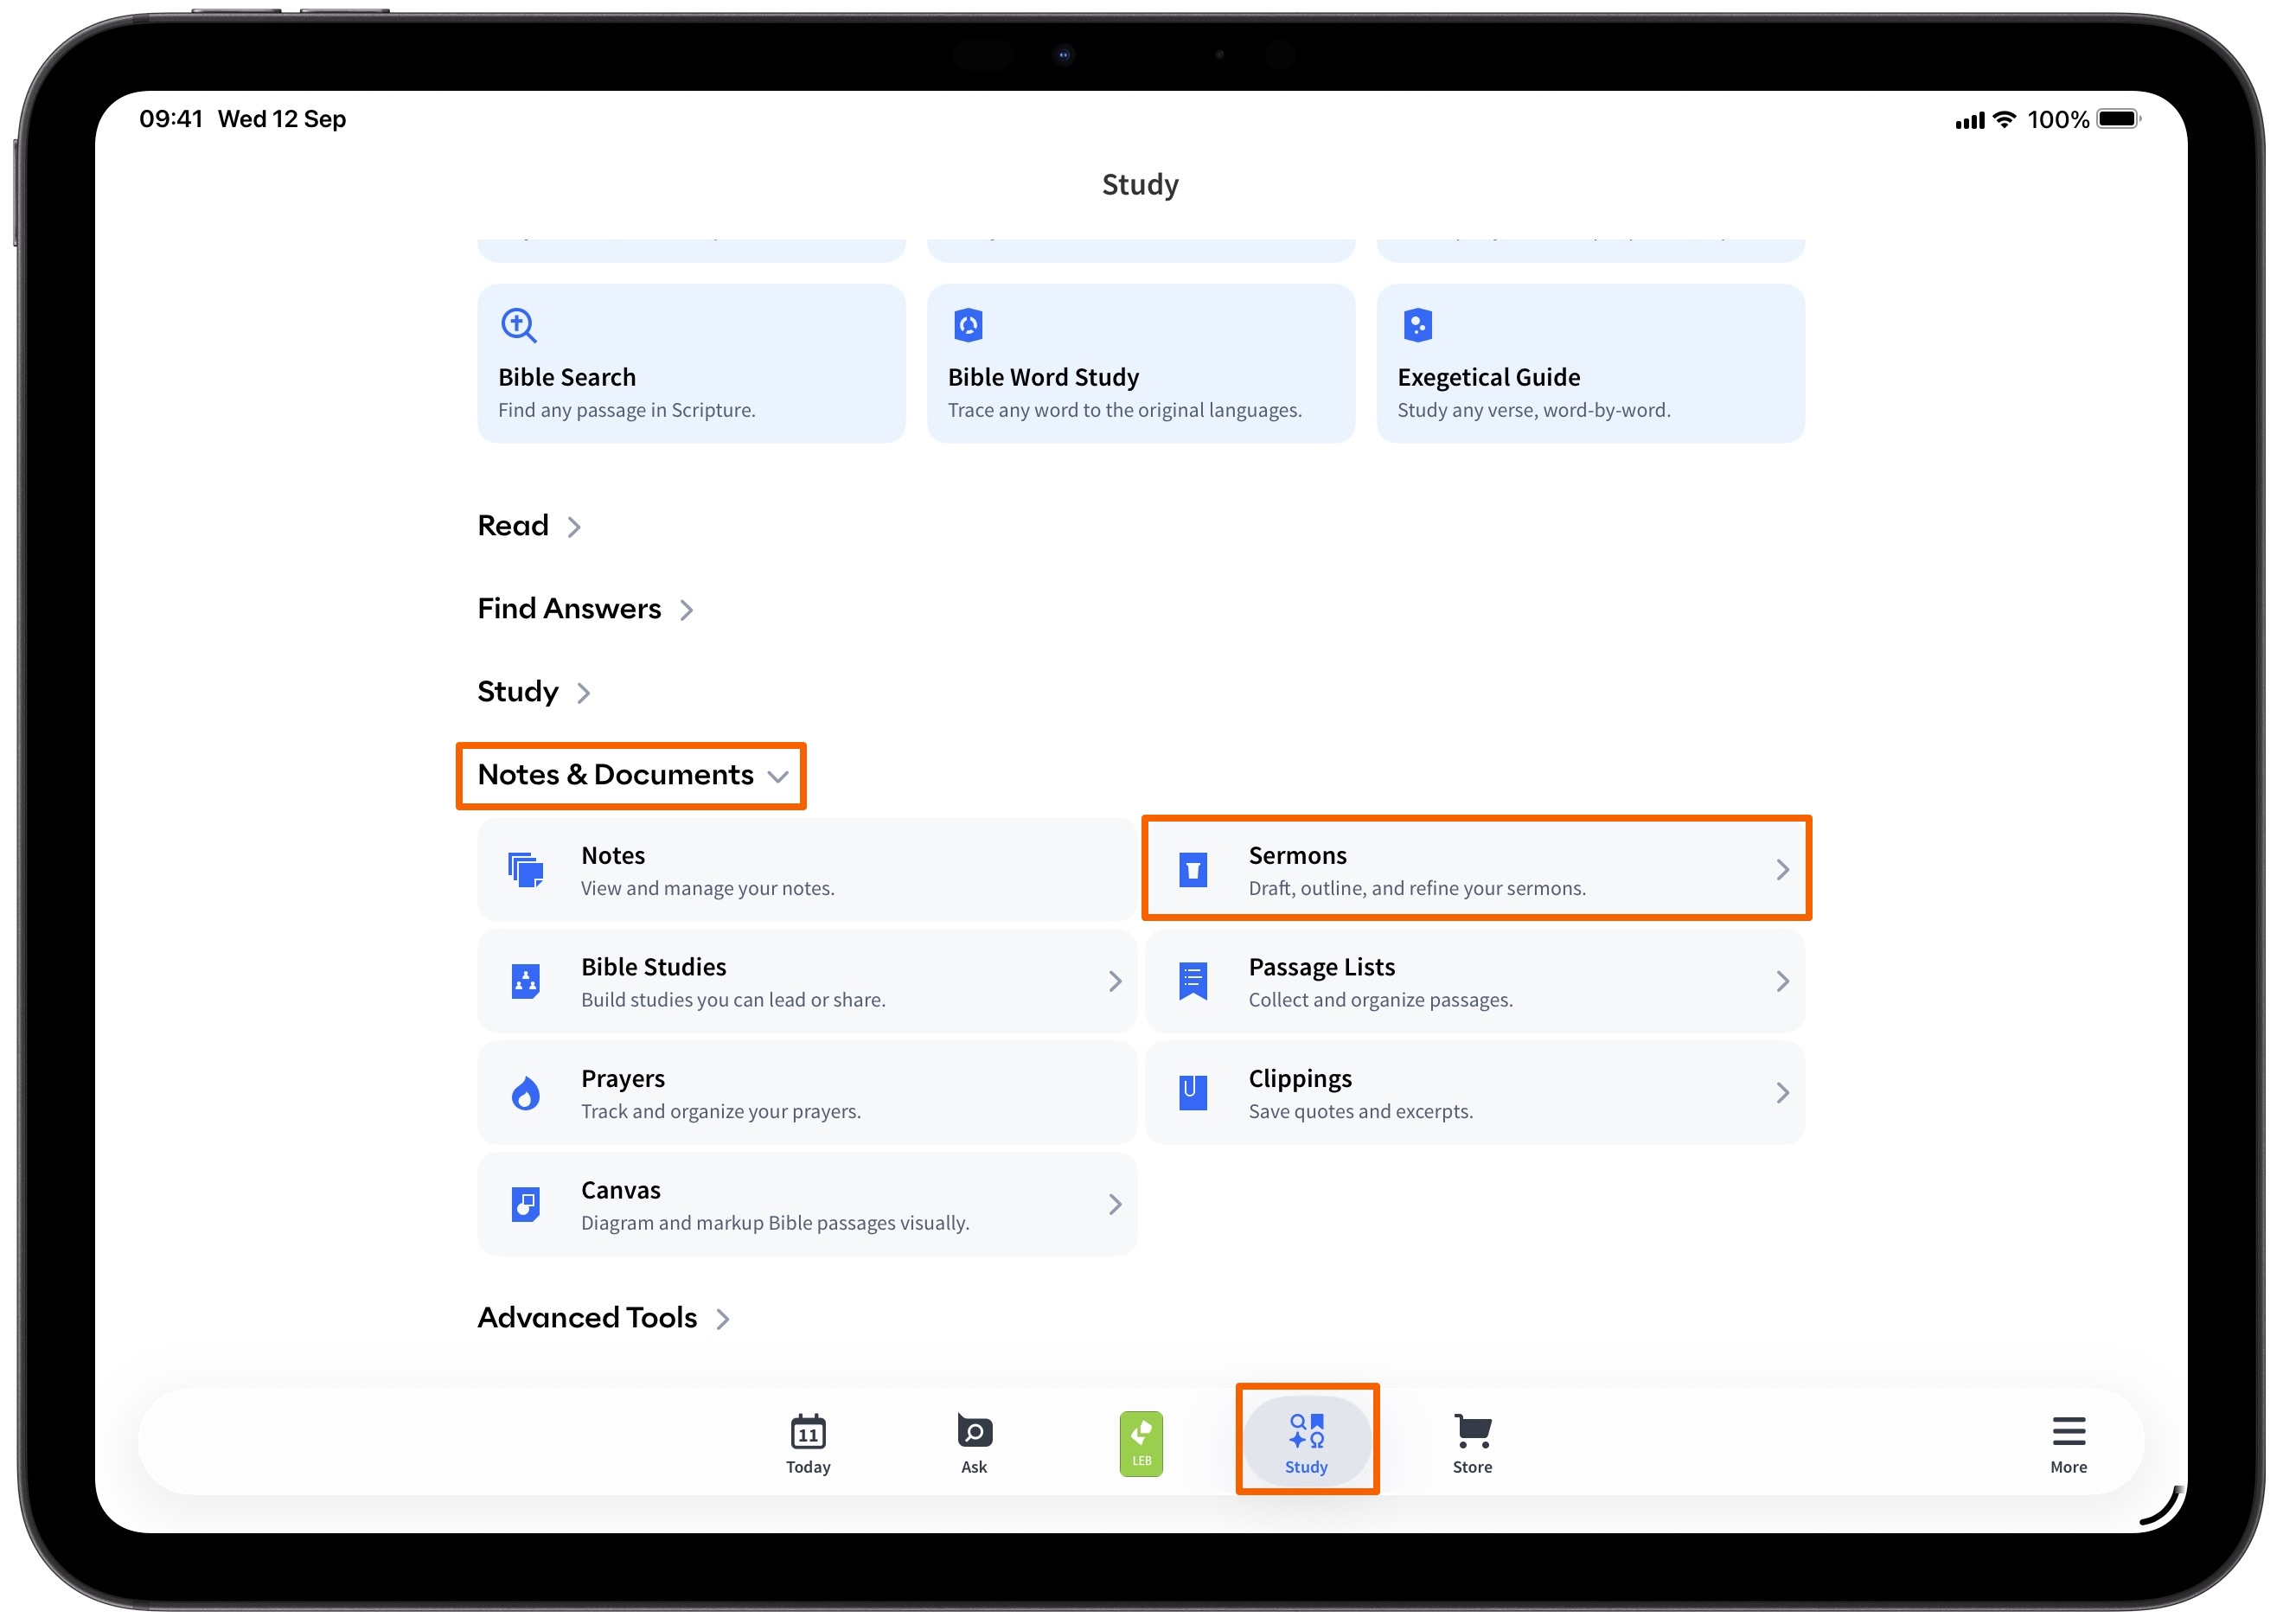This screenshot has width=2283, height=1624.
Task: Tap the Bible Studies icon
Action: 525,981
